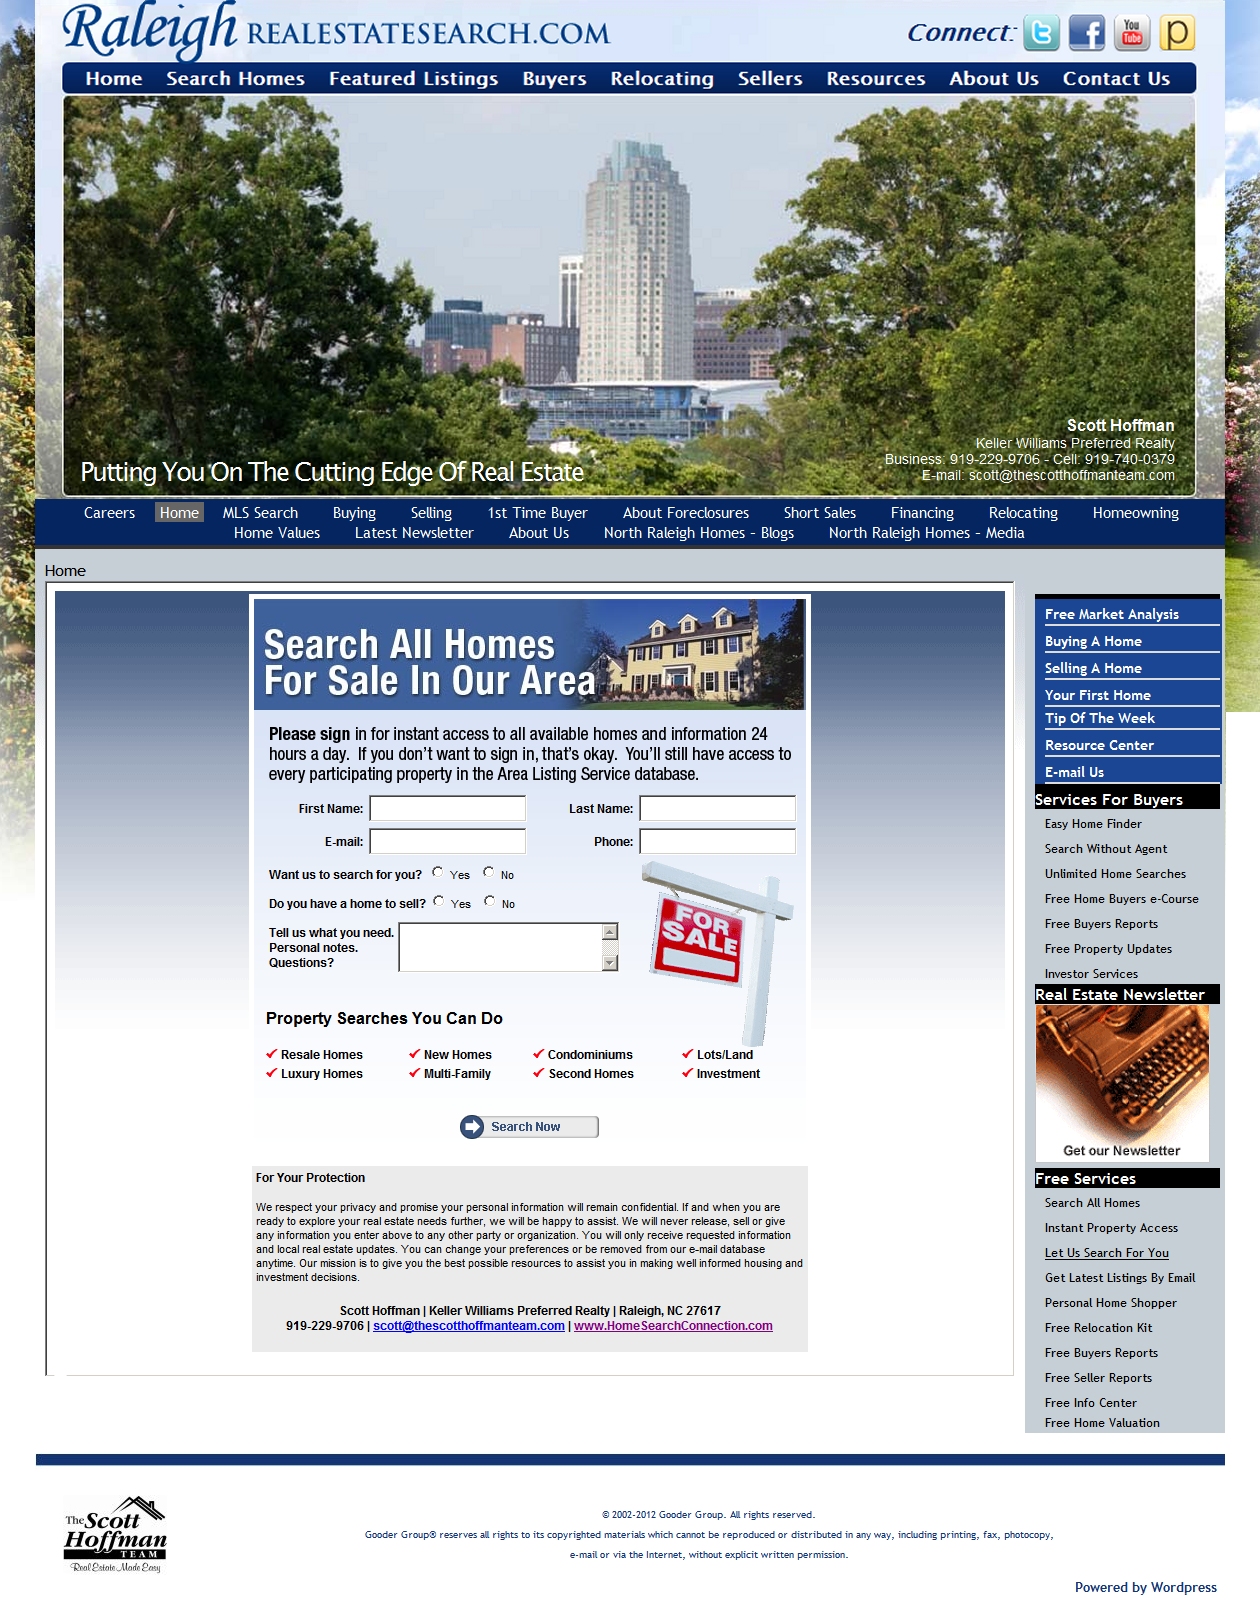Open Tip Of The Week sidebar link

pos(1100,718)
